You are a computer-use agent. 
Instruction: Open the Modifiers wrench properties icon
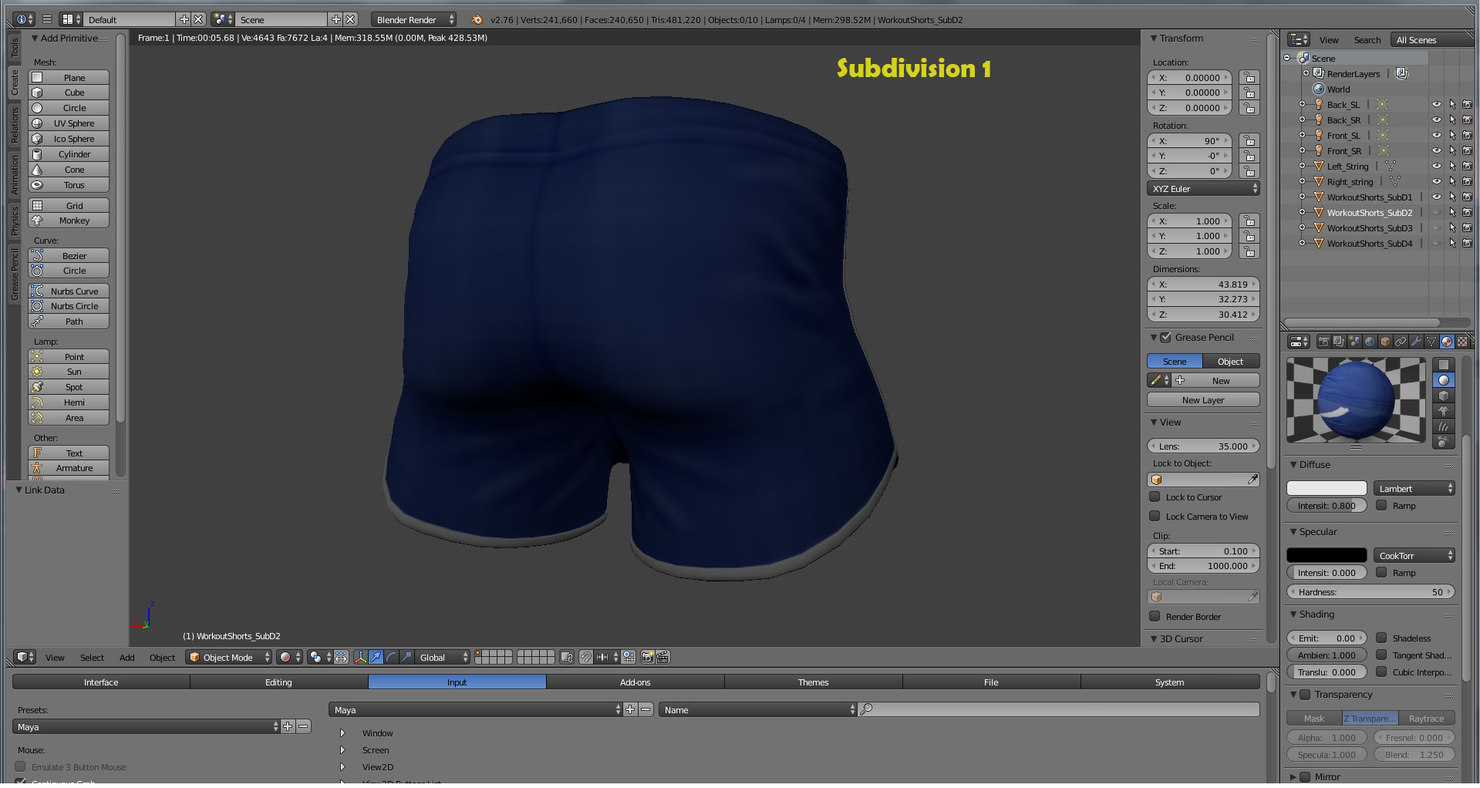coord(1416,342)
